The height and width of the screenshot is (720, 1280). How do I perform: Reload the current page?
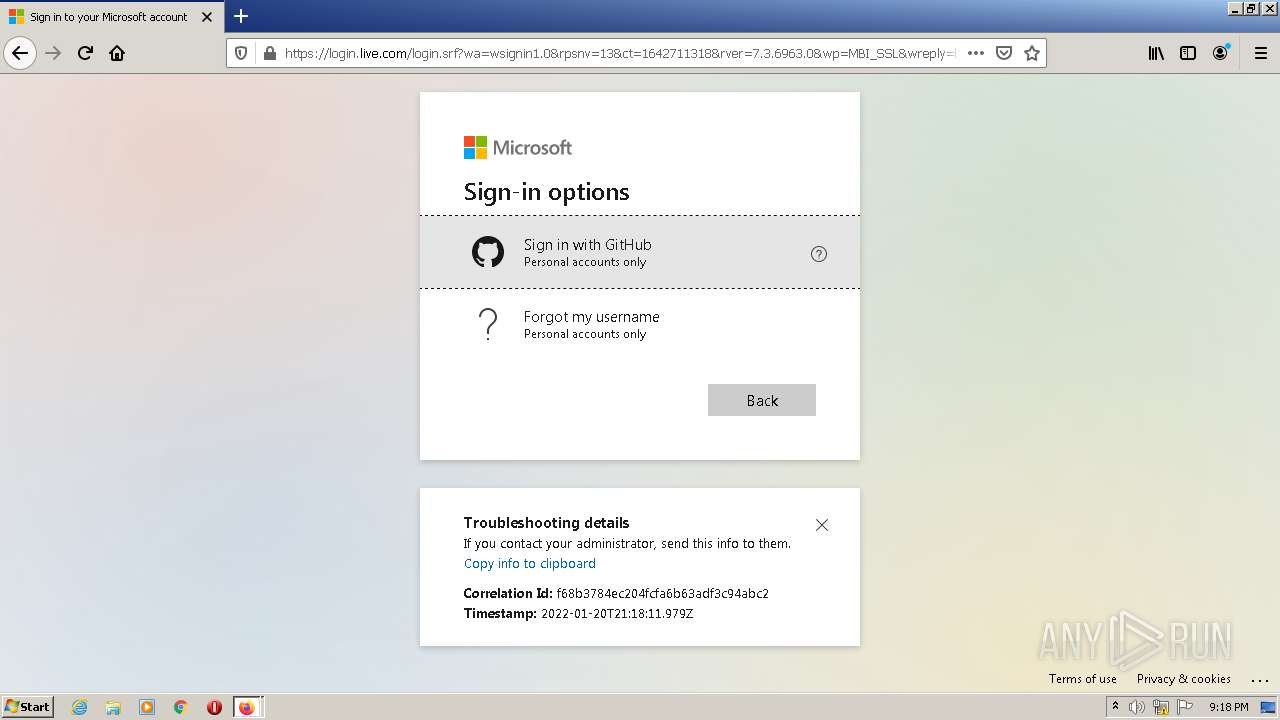[85, 53]
